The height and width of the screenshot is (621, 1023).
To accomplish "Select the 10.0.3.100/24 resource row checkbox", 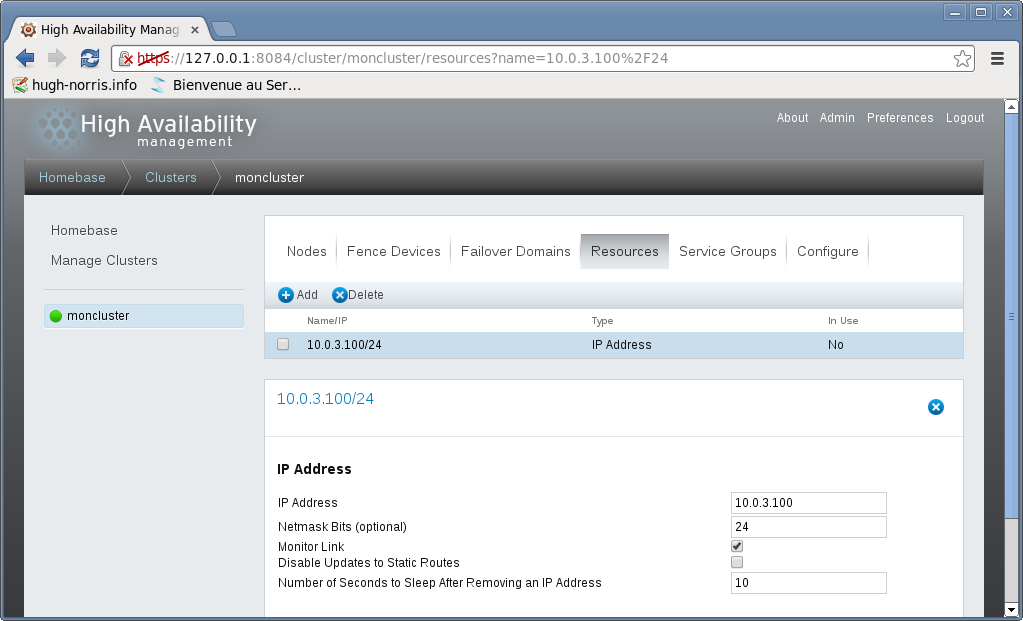I will coord(283,344).
